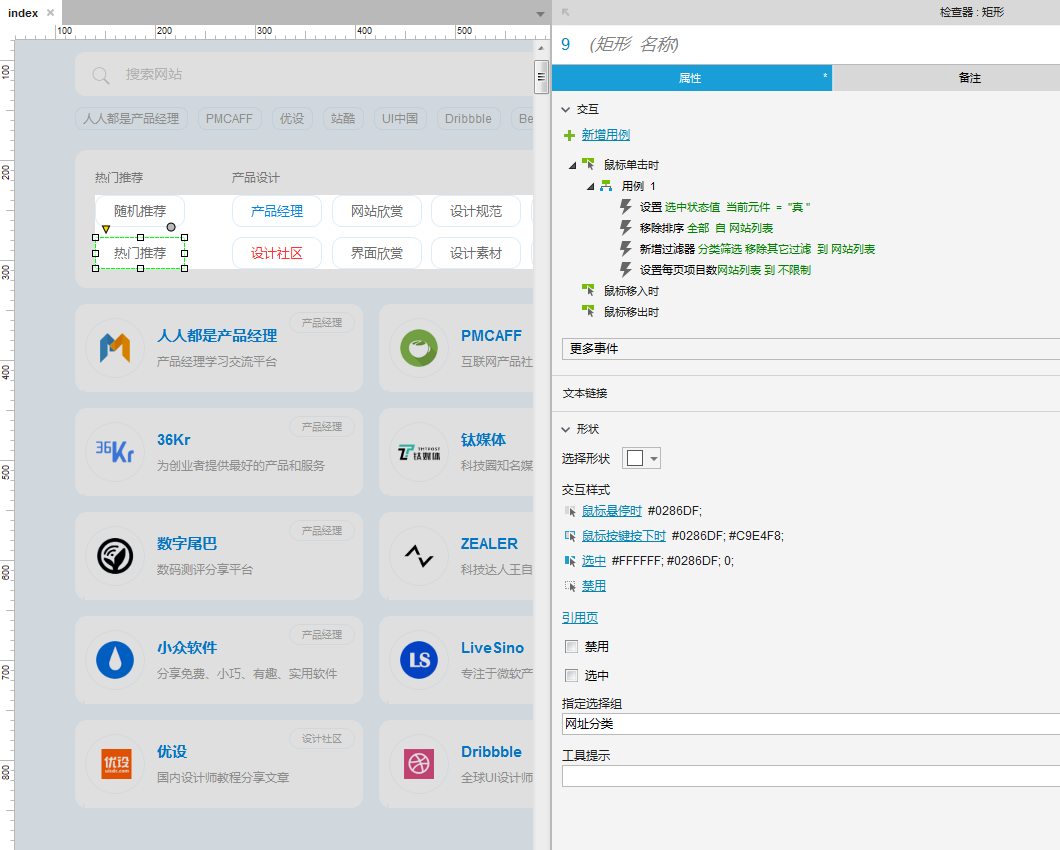
Task: Click the 随机推荐 button on canvas
Action: pos(140,212)
